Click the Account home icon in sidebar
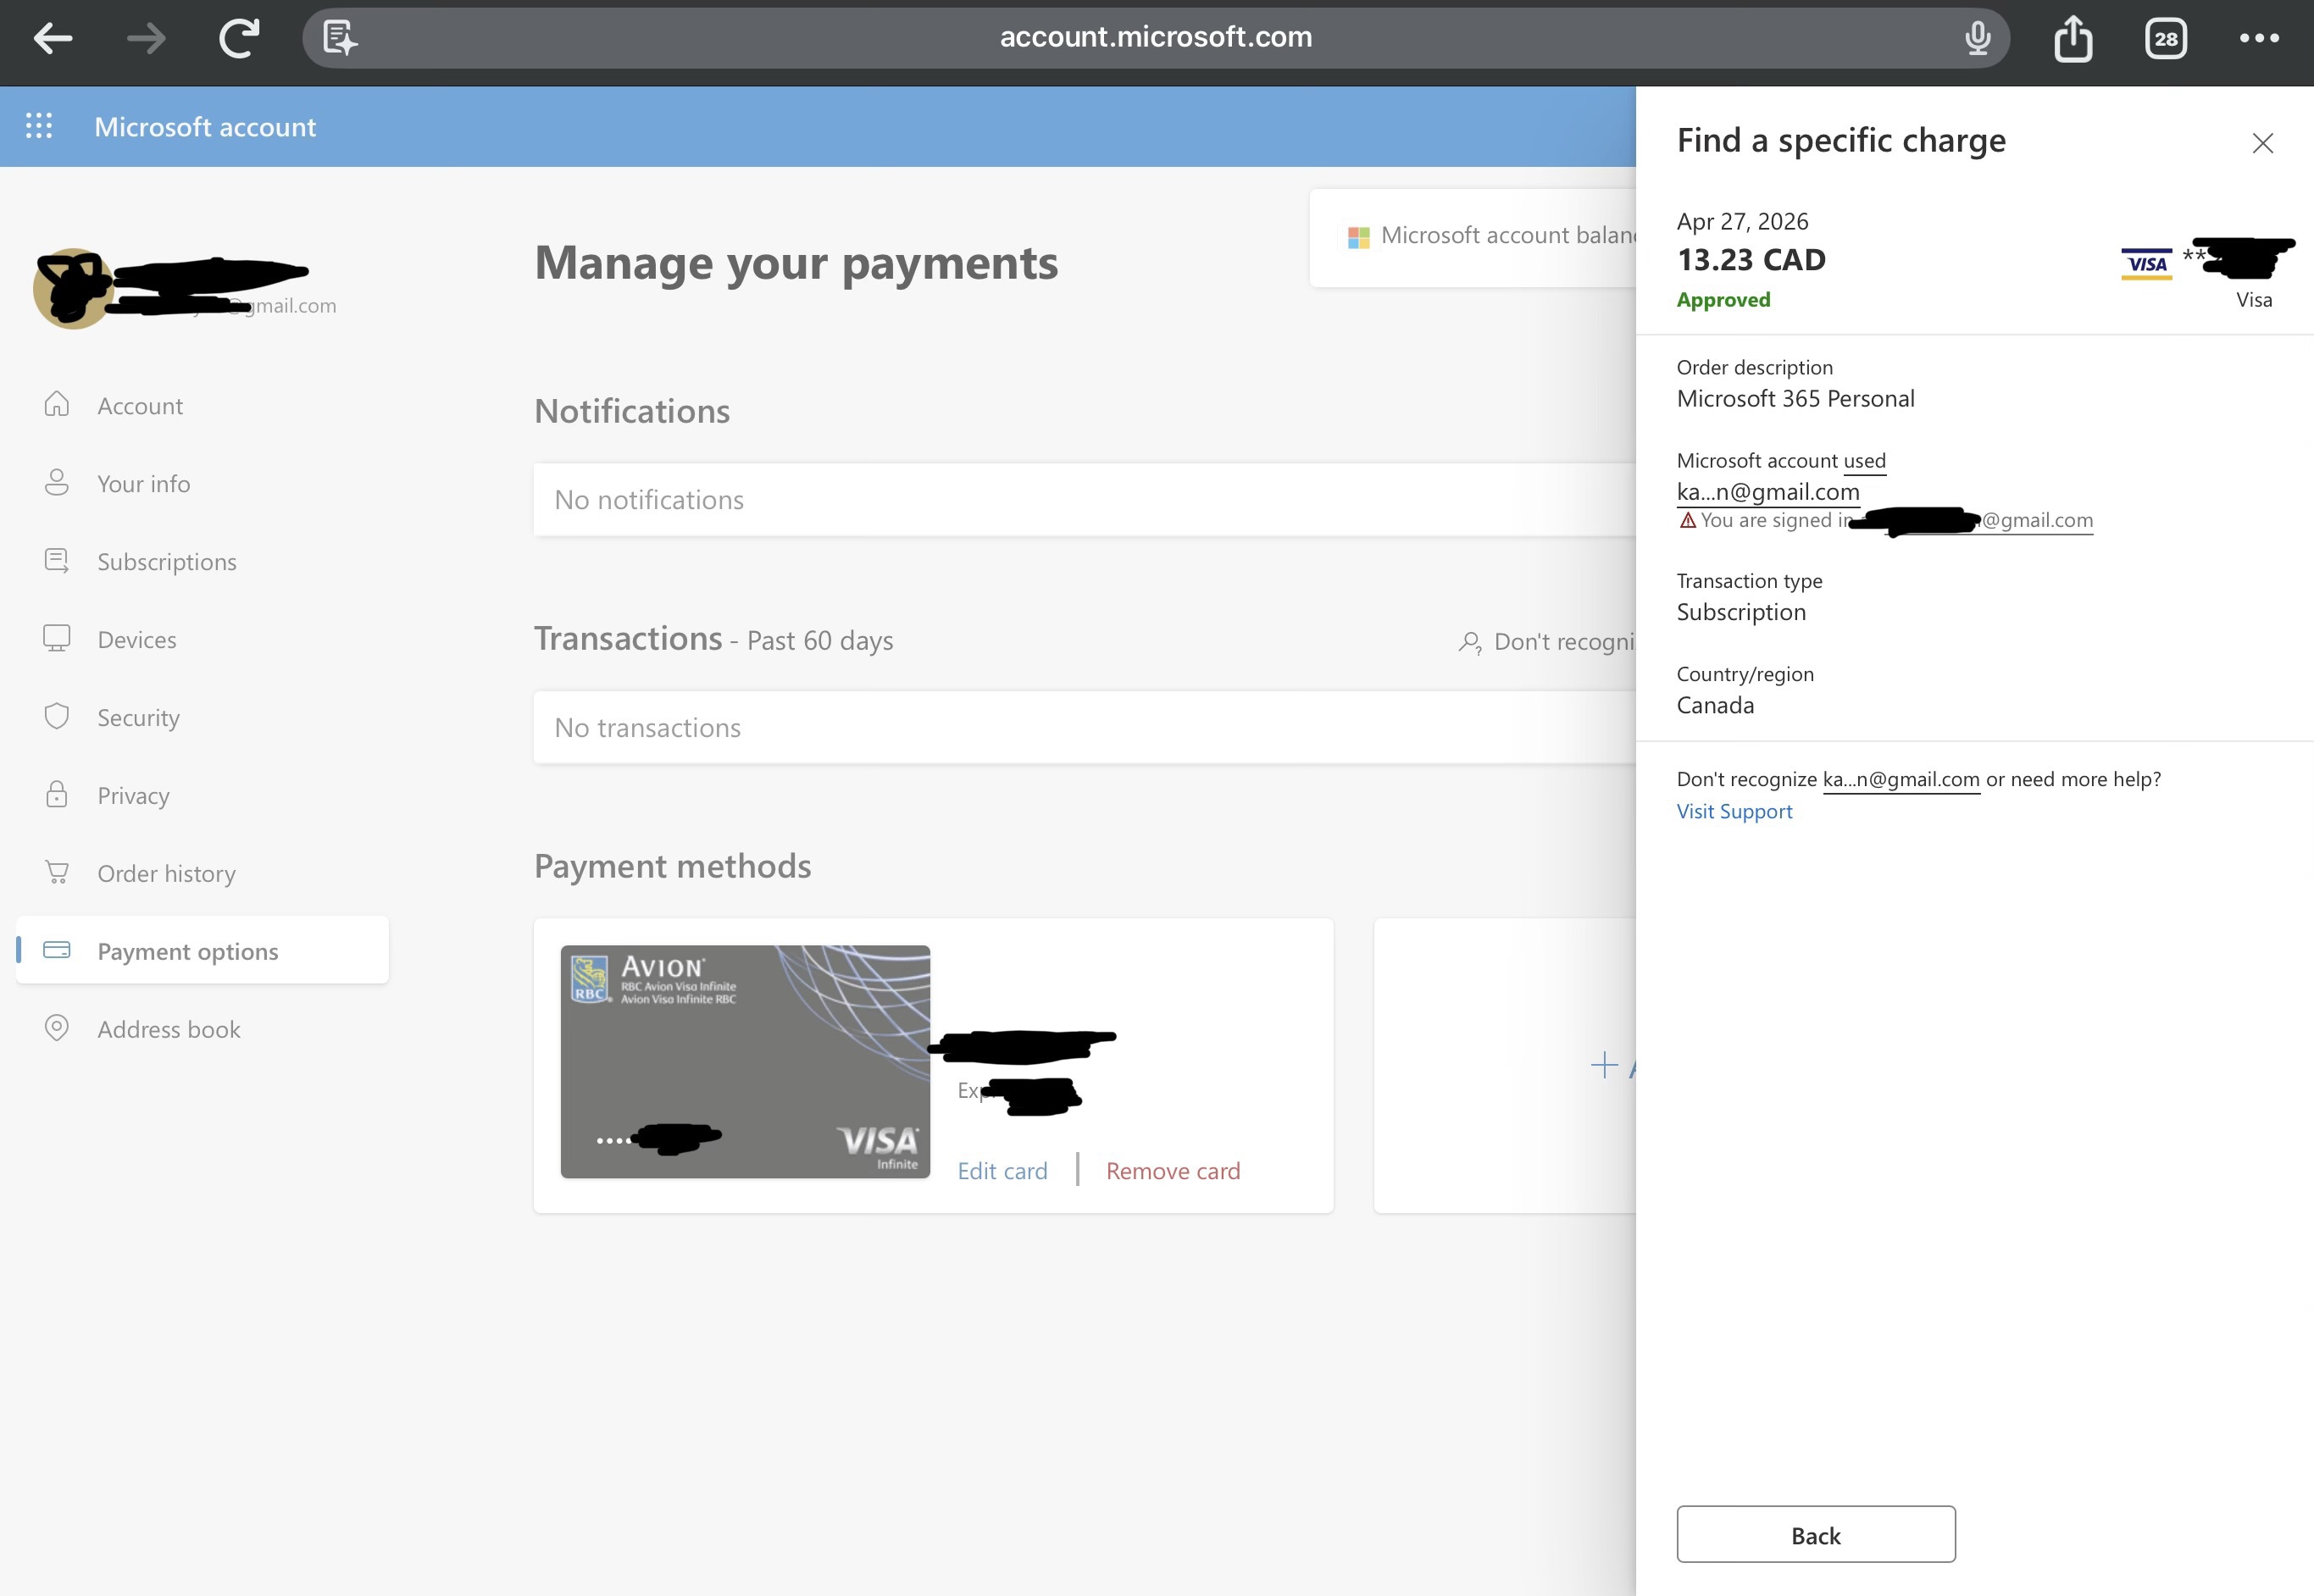Viewport: 2314px width, 1596px height. pos(57,404)
